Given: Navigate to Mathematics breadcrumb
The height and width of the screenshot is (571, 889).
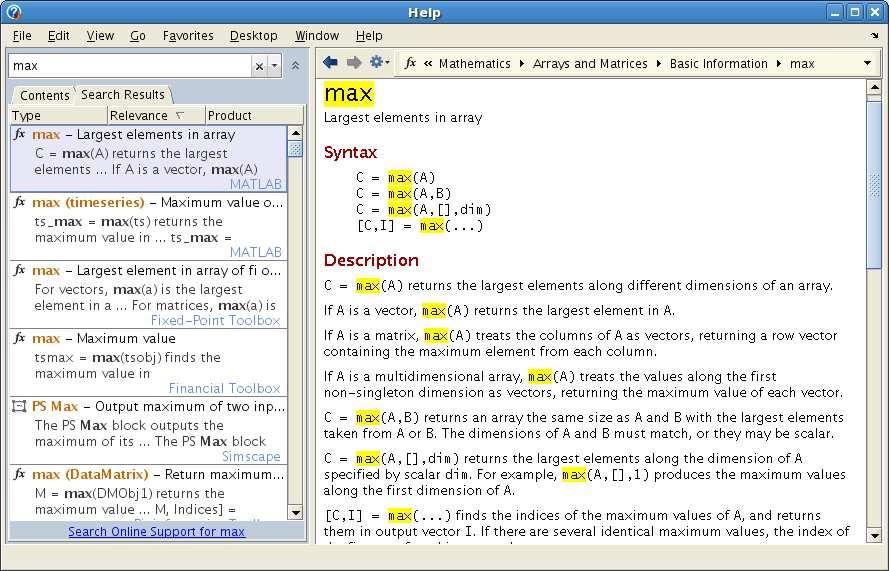Looking at the screenshot, I should [x=475, y=64].
